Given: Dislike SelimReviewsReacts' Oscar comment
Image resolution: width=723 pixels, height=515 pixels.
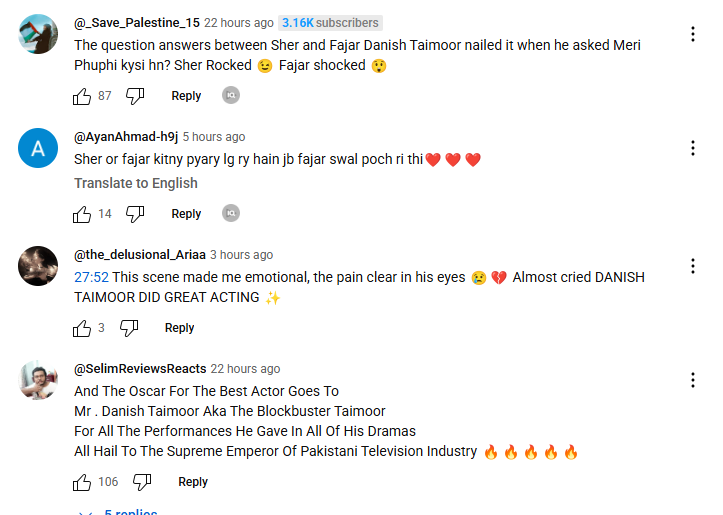Looking at the screenshot, I should coord(142,482).
